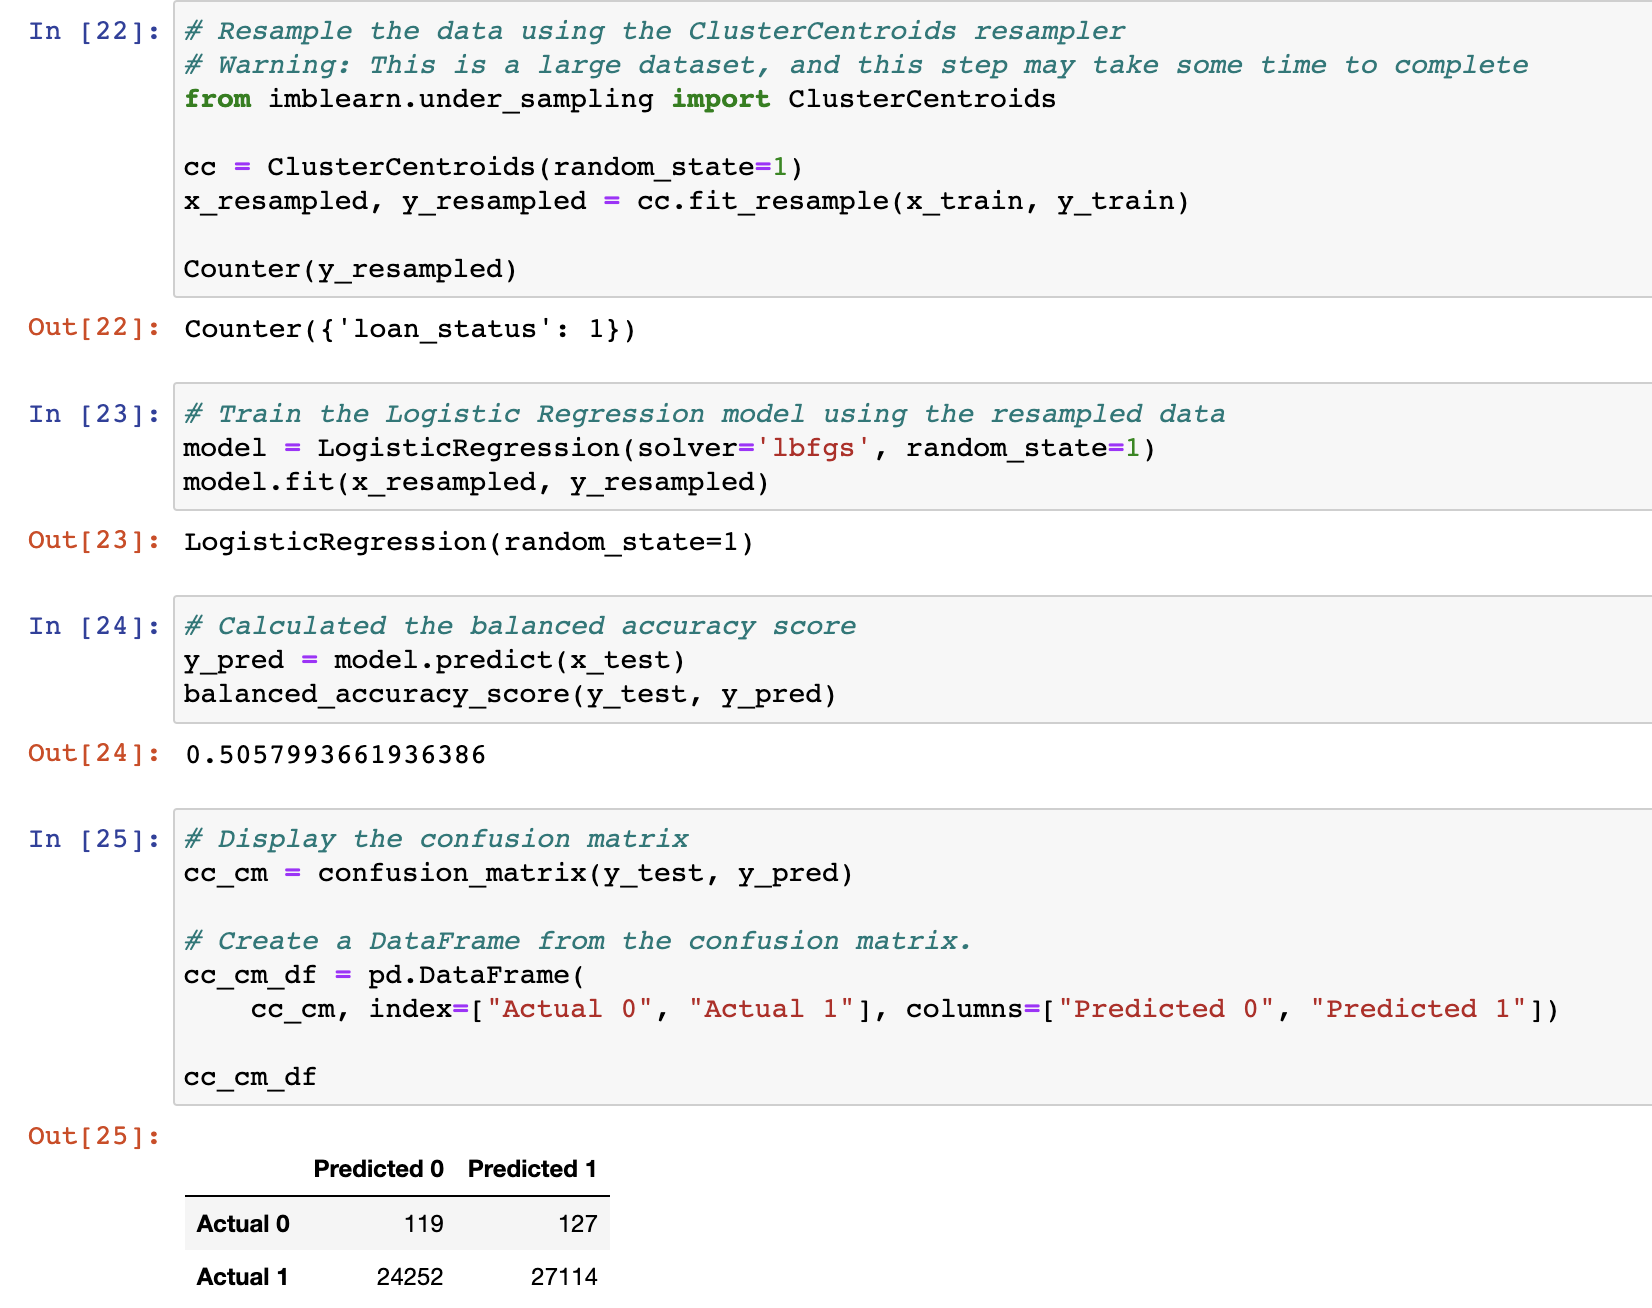Click the table cell value 127
The height and width of the screenshot is (1308, 1652).
coord(578,1224)
